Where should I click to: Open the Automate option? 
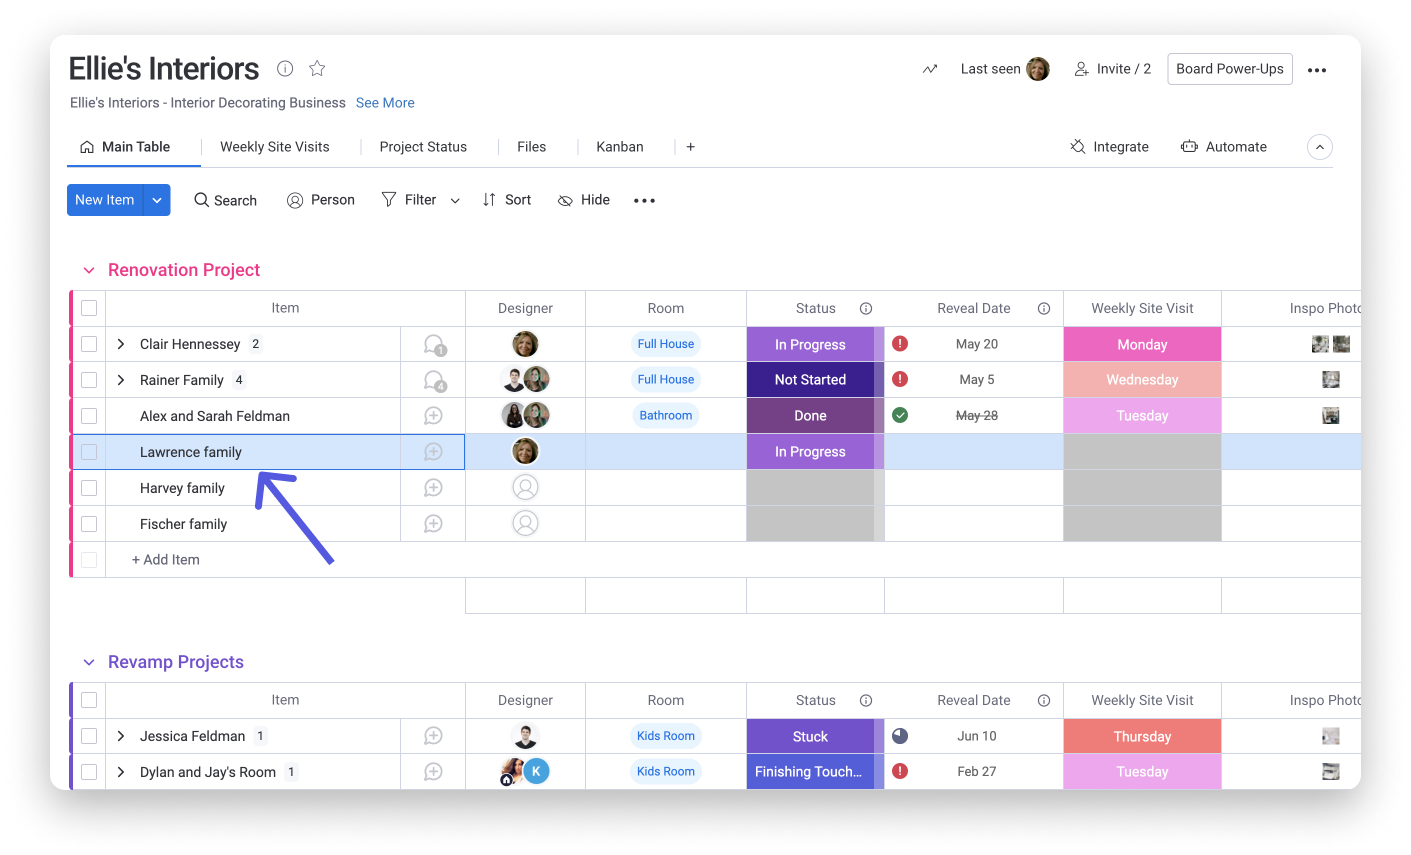coord(1224,147)
